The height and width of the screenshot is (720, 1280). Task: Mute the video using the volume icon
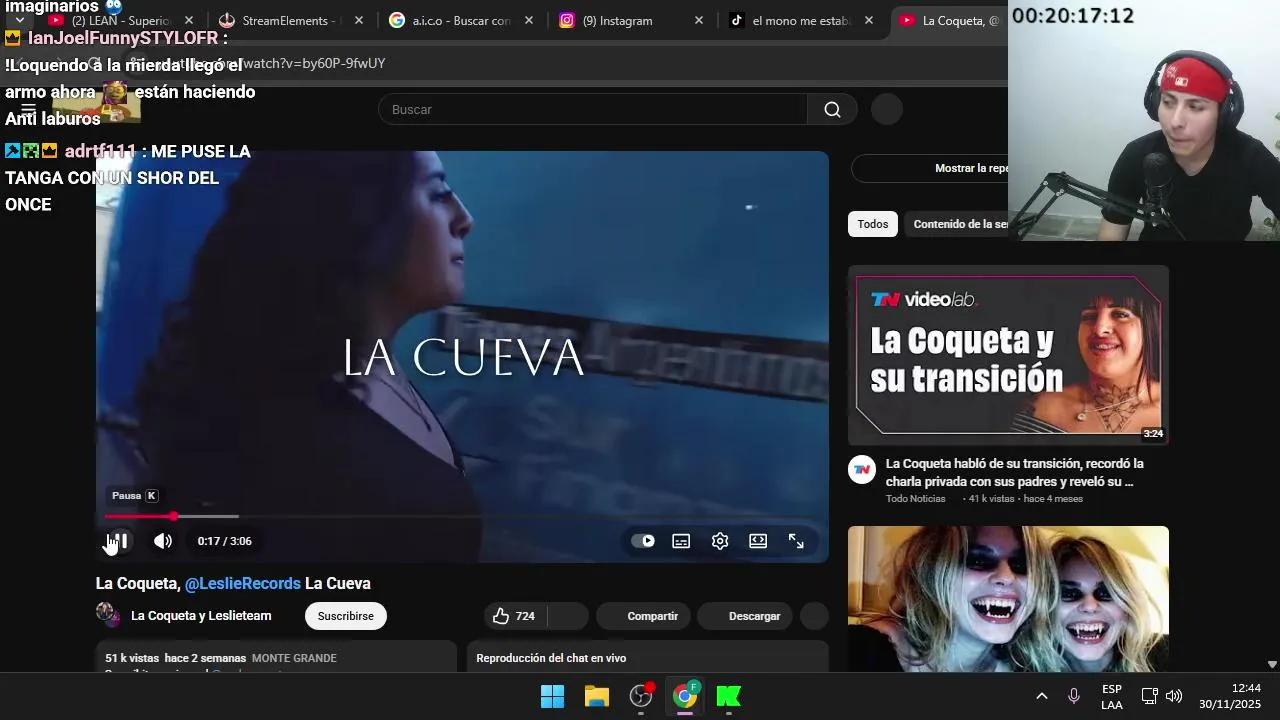[163, 541]
